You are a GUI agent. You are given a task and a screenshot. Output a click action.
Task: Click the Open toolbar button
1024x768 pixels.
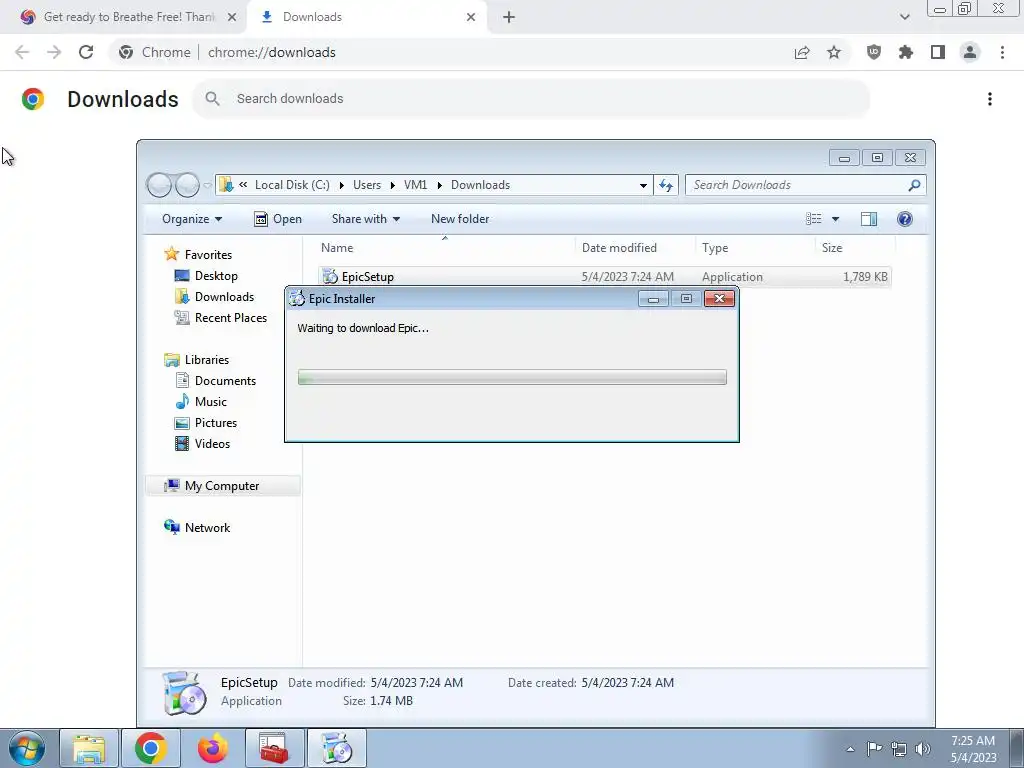(278, 219)
